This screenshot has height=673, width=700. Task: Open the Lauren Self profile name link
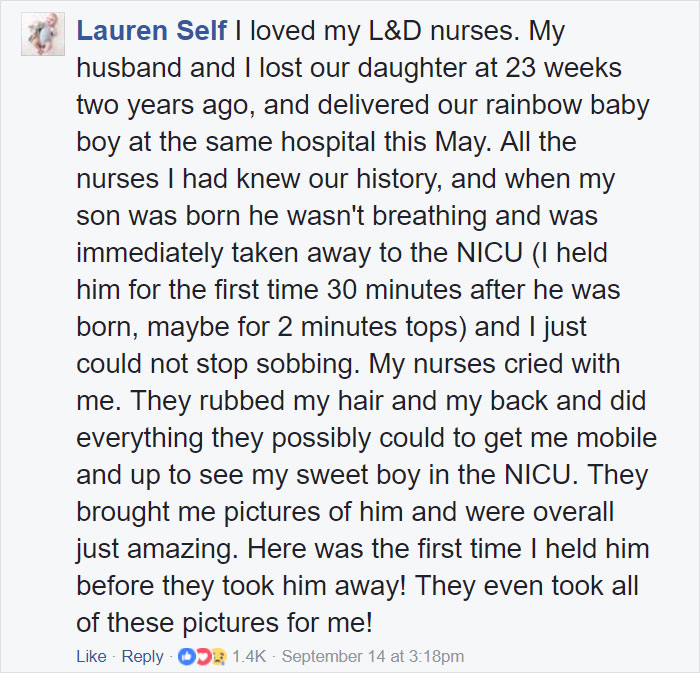[x=152, y=31]
